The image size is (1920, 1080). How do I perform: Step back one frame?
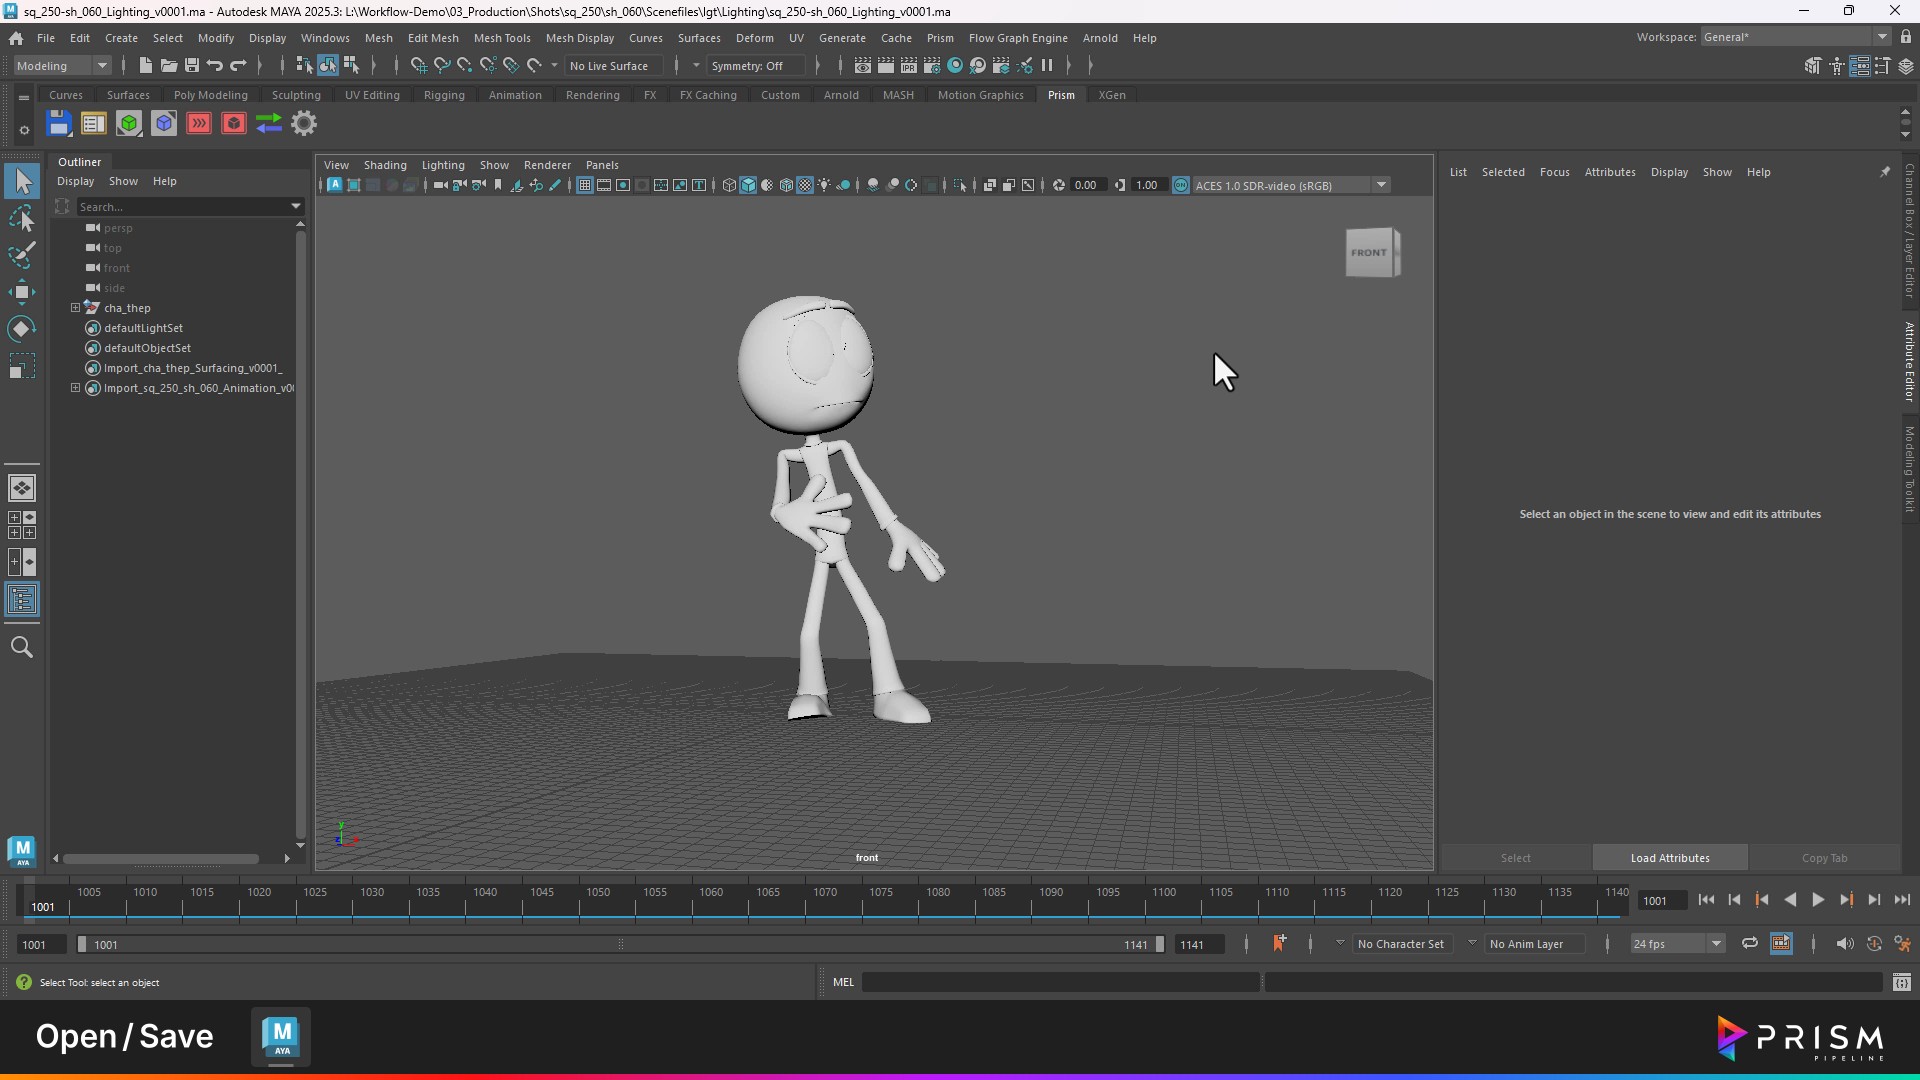(x=1734, y=900)
